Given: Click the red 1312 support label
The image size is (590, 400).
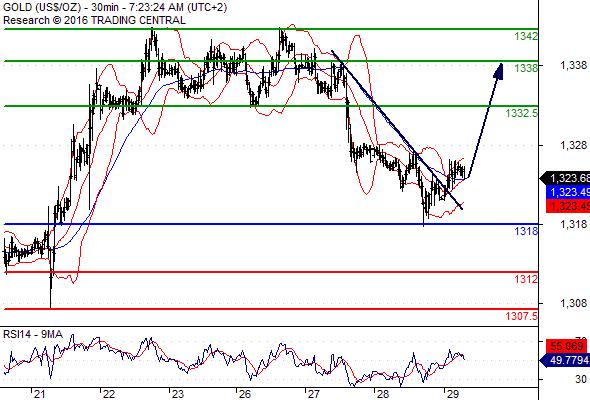Looking at the screenshot, I should (x=526, y=279).
